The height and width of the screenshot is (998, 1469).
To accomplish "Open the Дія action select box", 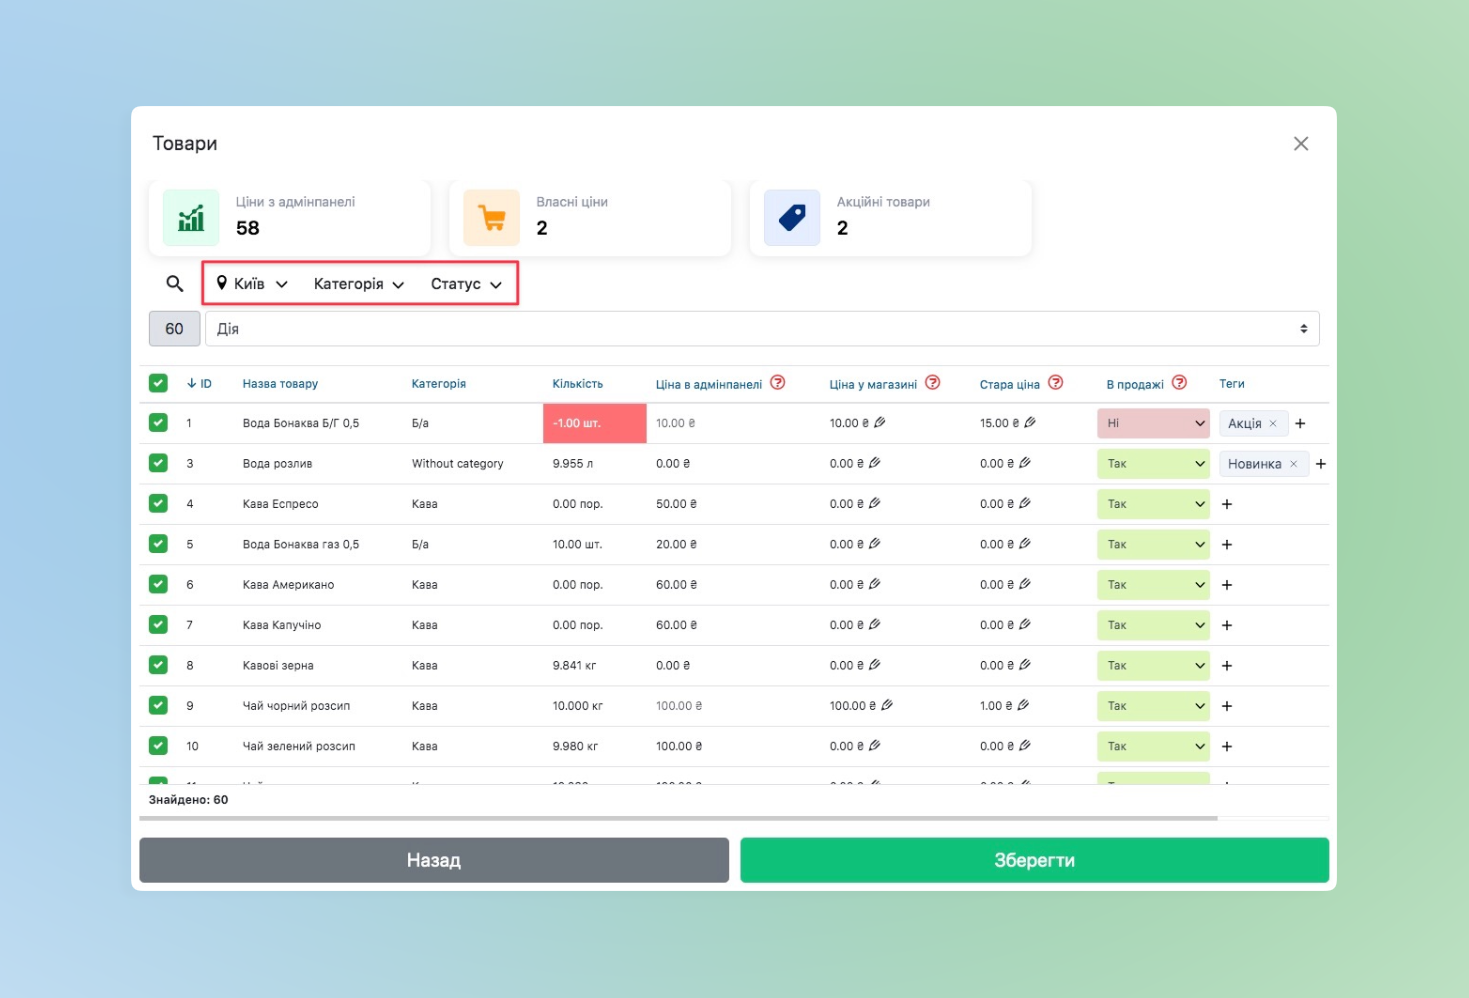I will coord(761,329).
